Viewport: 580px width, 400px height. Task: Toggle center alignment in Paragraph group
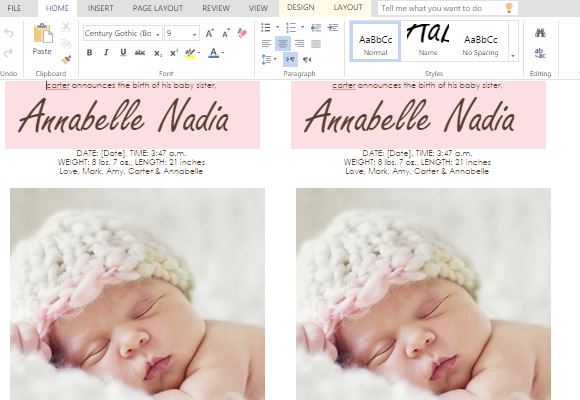pyautogui.click(x=283, y=44)
